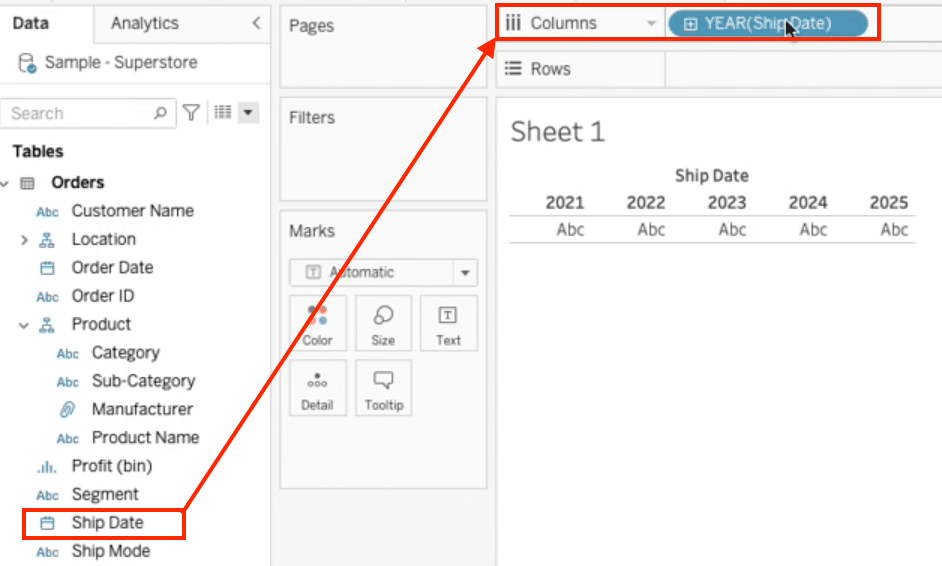Image resolution: width=942 pixels, height=566 pixels.
Task: Select the 2025 year header
Action: pyautogui.click(x=889, y=202)
